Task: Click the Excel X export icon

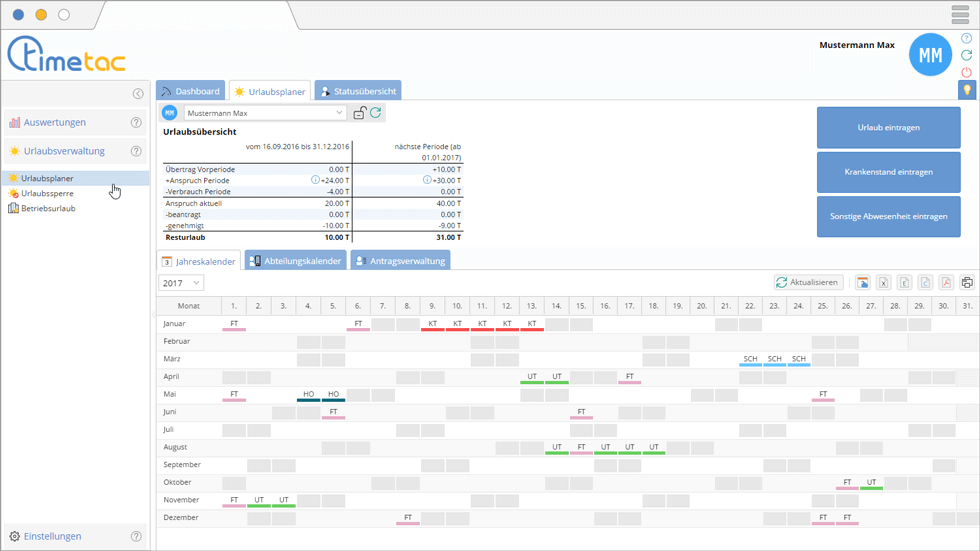Action: pos(883,283)
